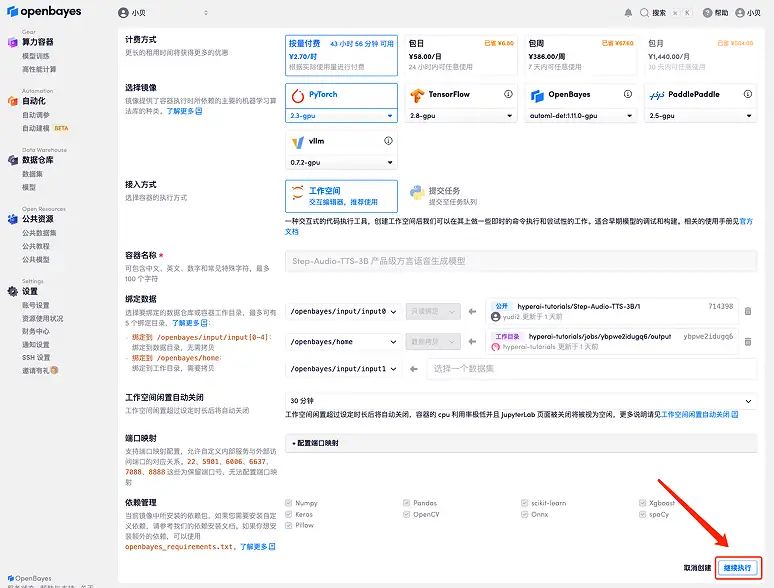The width and height of the screenshot is (774, 588).
Task: Click the 取消创建 button
Action: coord(697,568)
